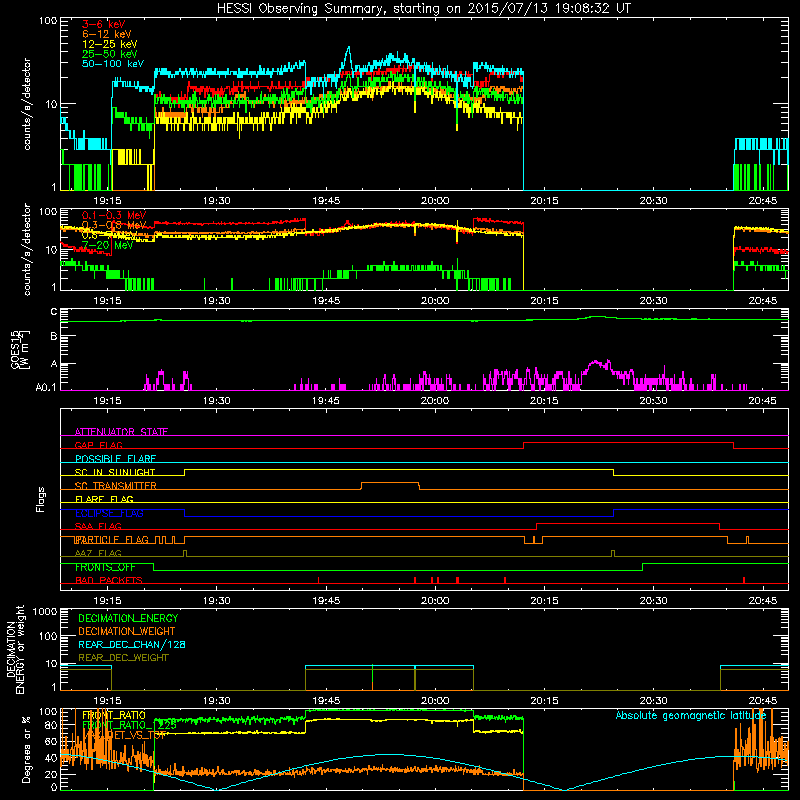This screenshot has height=800, width=800.
Task: Click the 0.3-0.8 MeV legend entry
Action: (x=114, y=225)
